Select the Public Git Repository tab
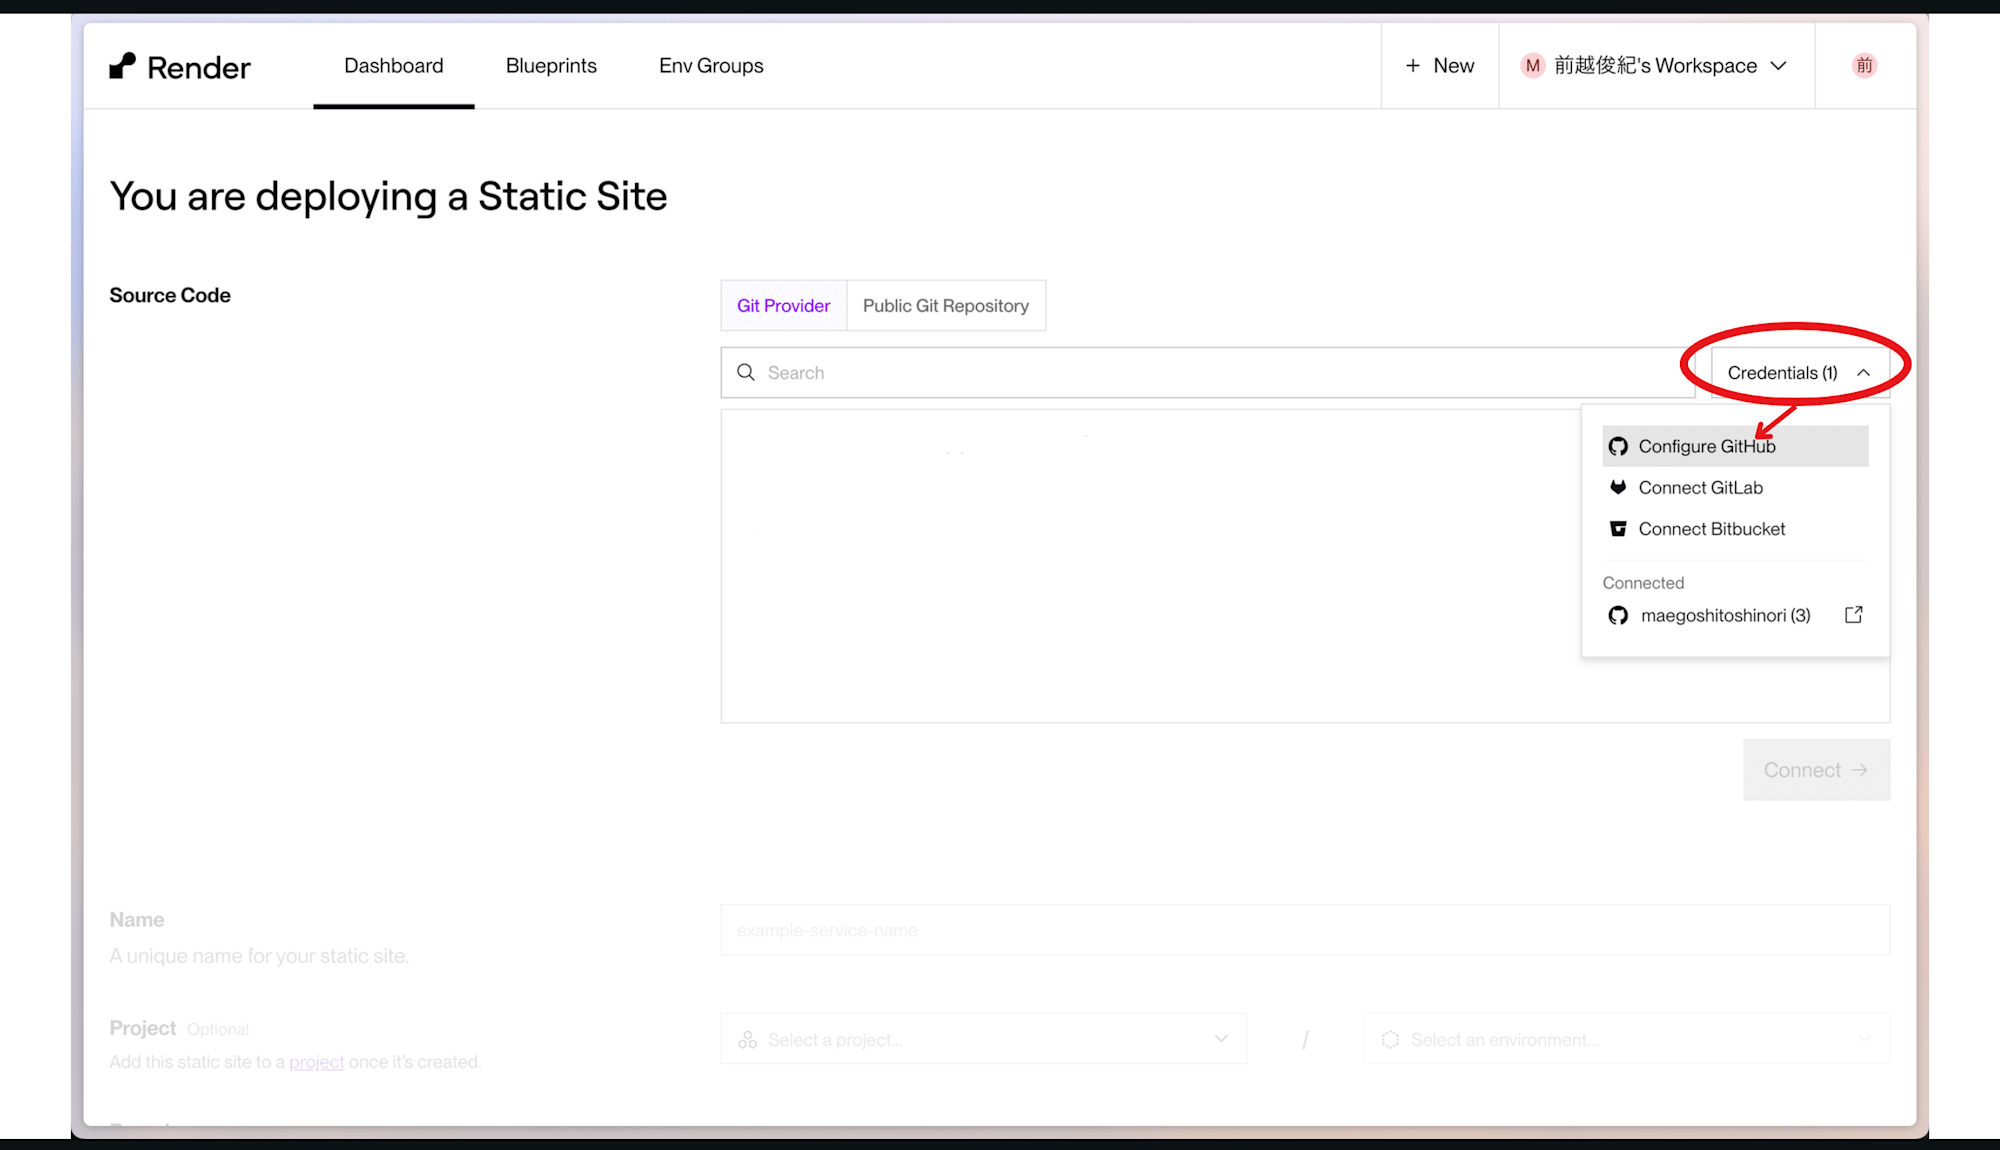The height and width of the screenshot is (1150, 2000). click(x=945, y=305)
